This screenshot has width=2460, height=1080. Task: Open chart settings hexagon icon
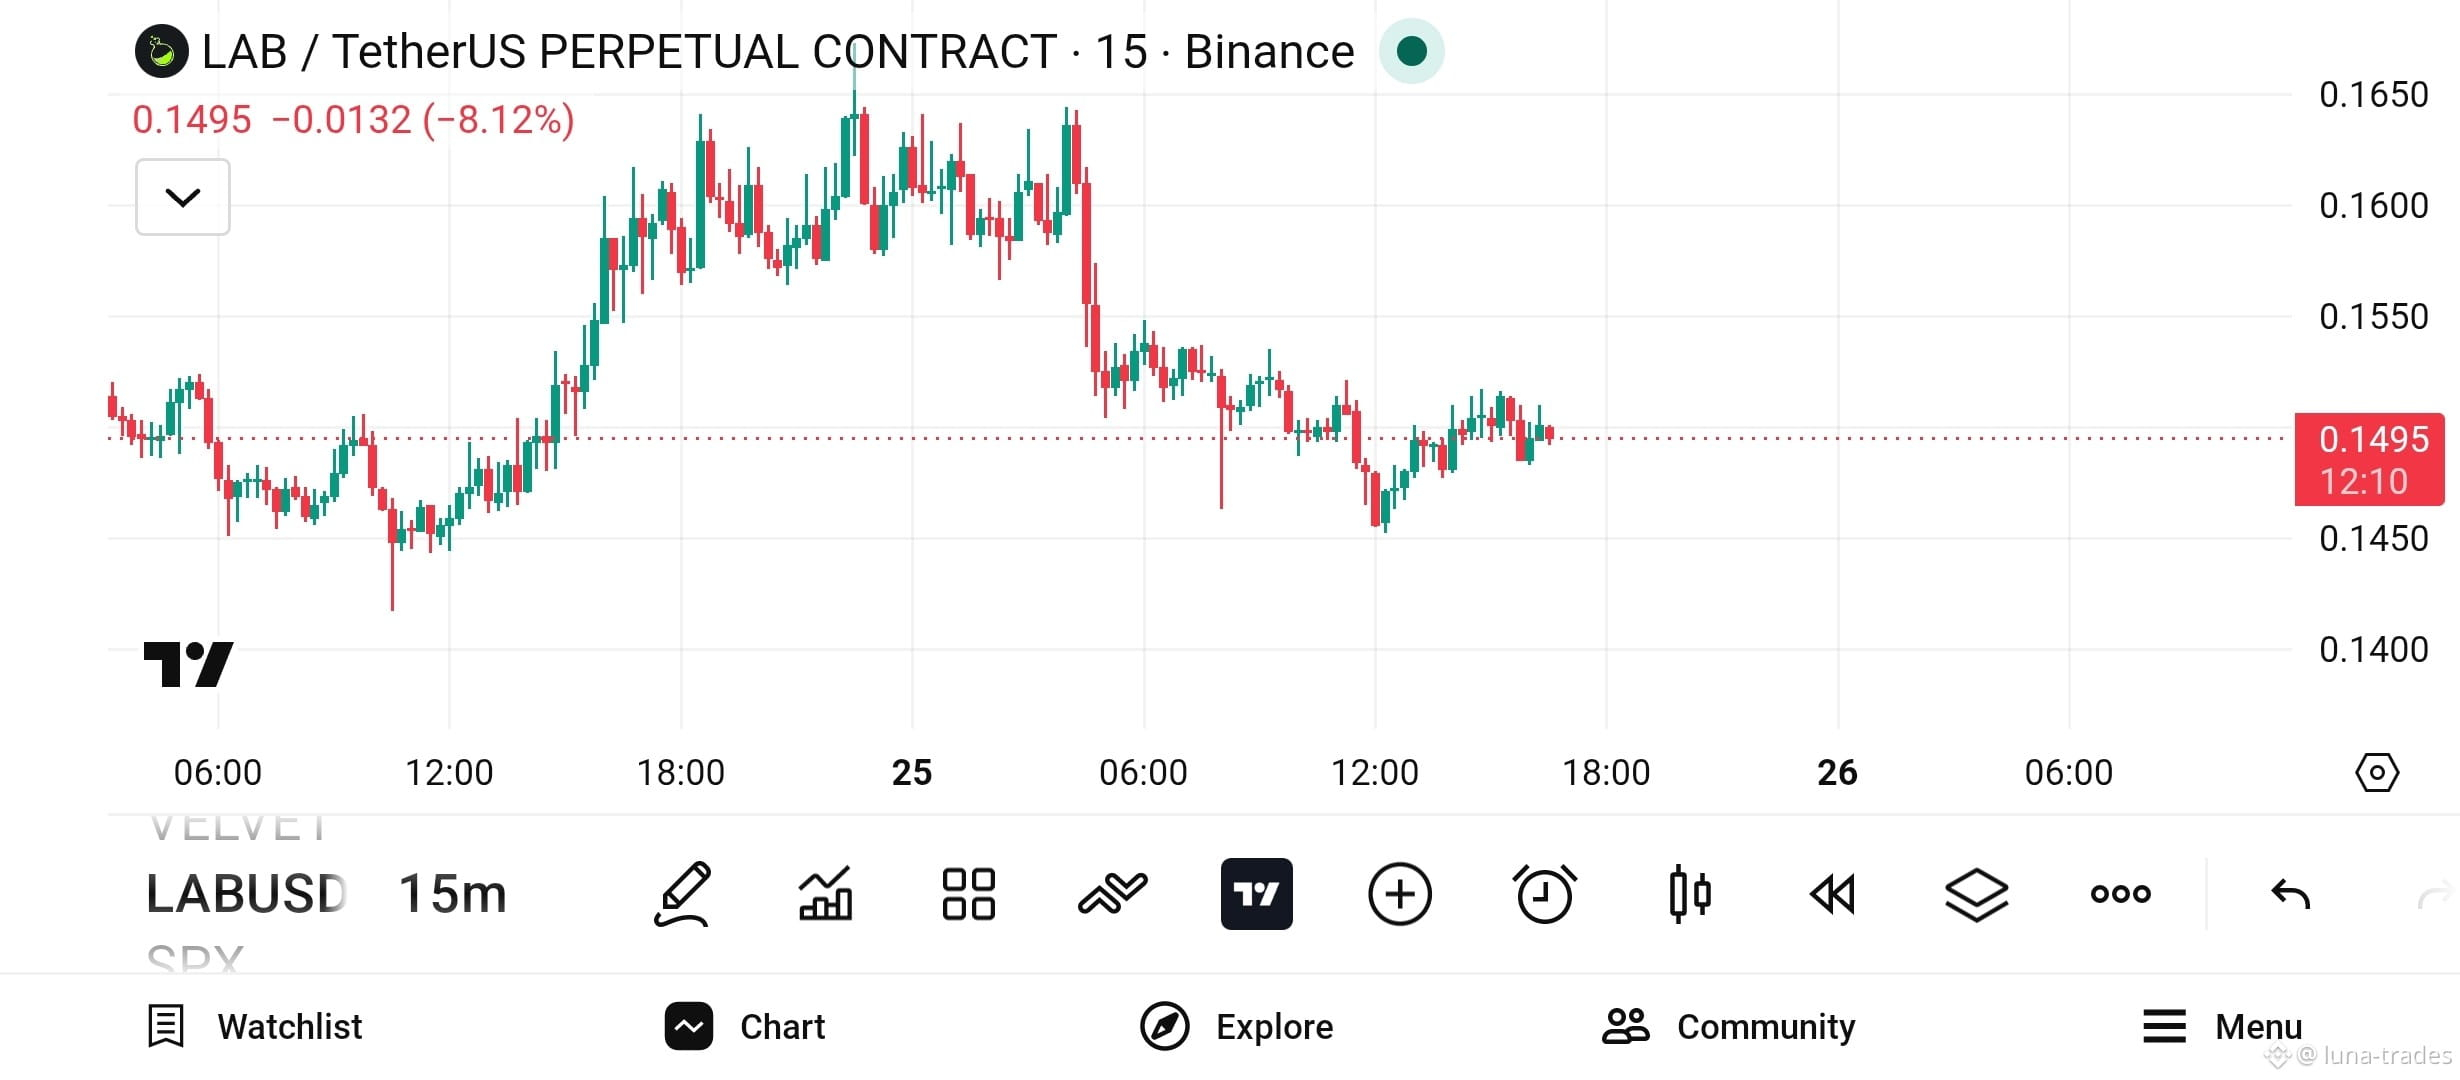2377,773
